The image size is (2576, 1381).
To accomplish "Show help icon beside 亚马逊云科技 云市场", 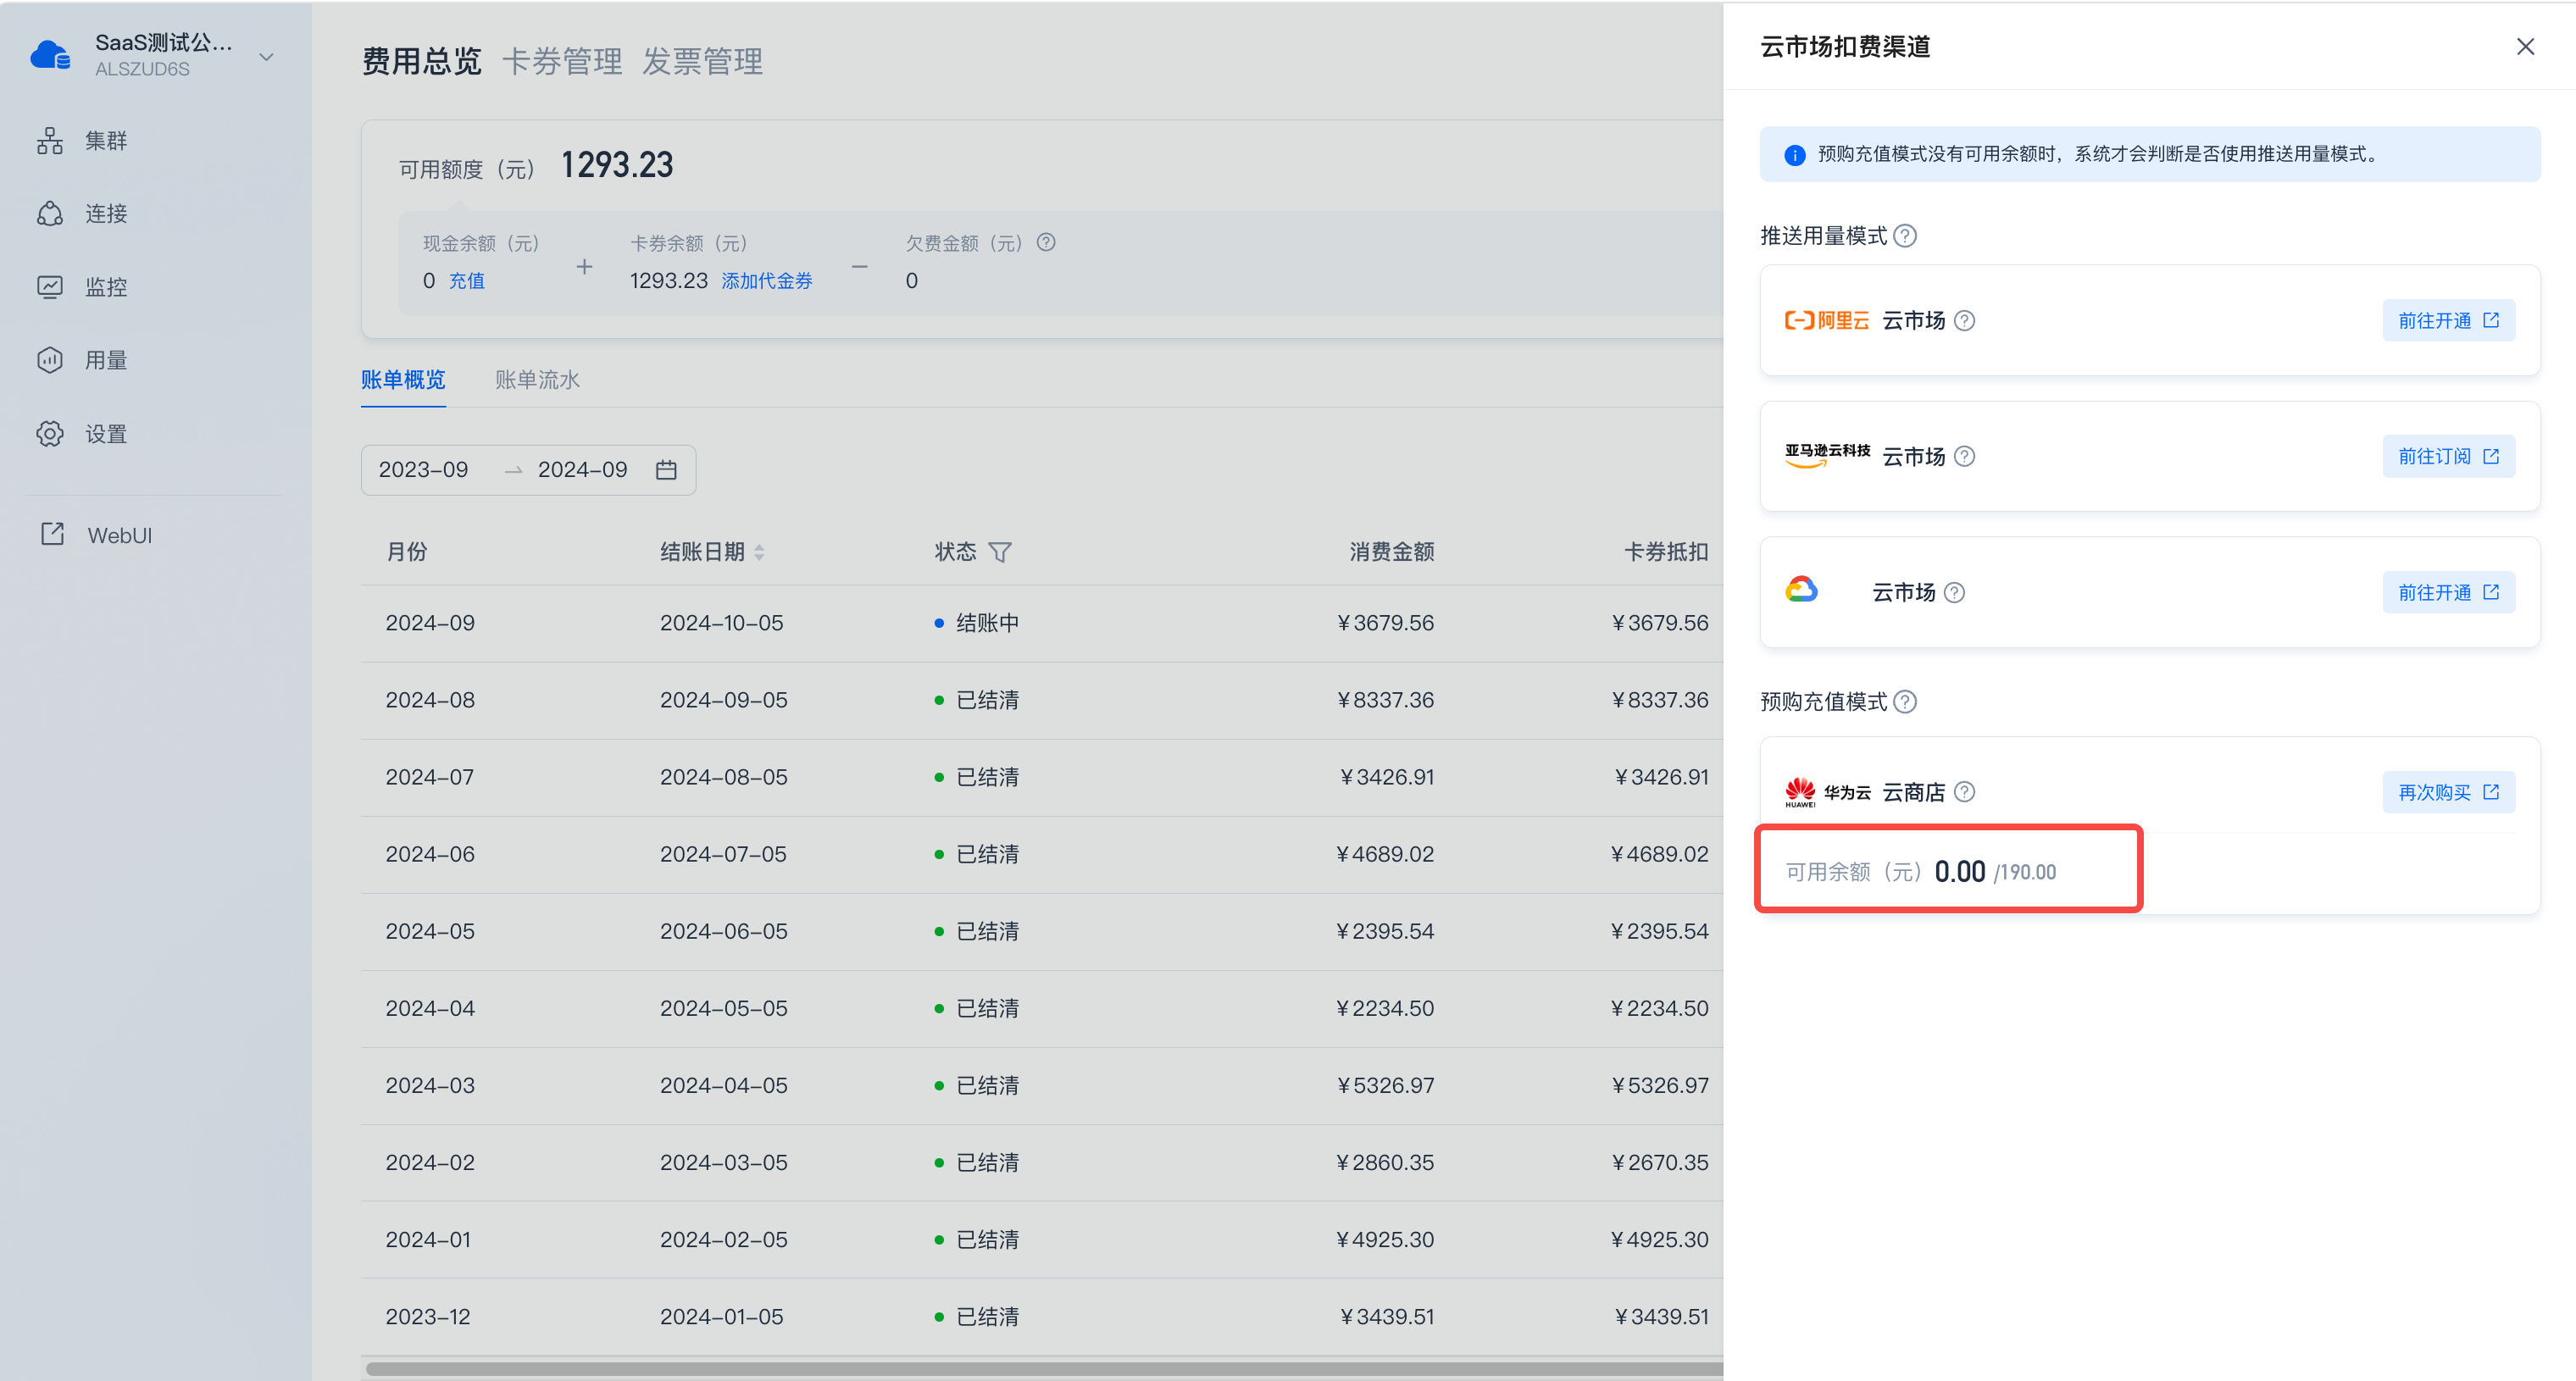I will click(x=1964, y=457).
